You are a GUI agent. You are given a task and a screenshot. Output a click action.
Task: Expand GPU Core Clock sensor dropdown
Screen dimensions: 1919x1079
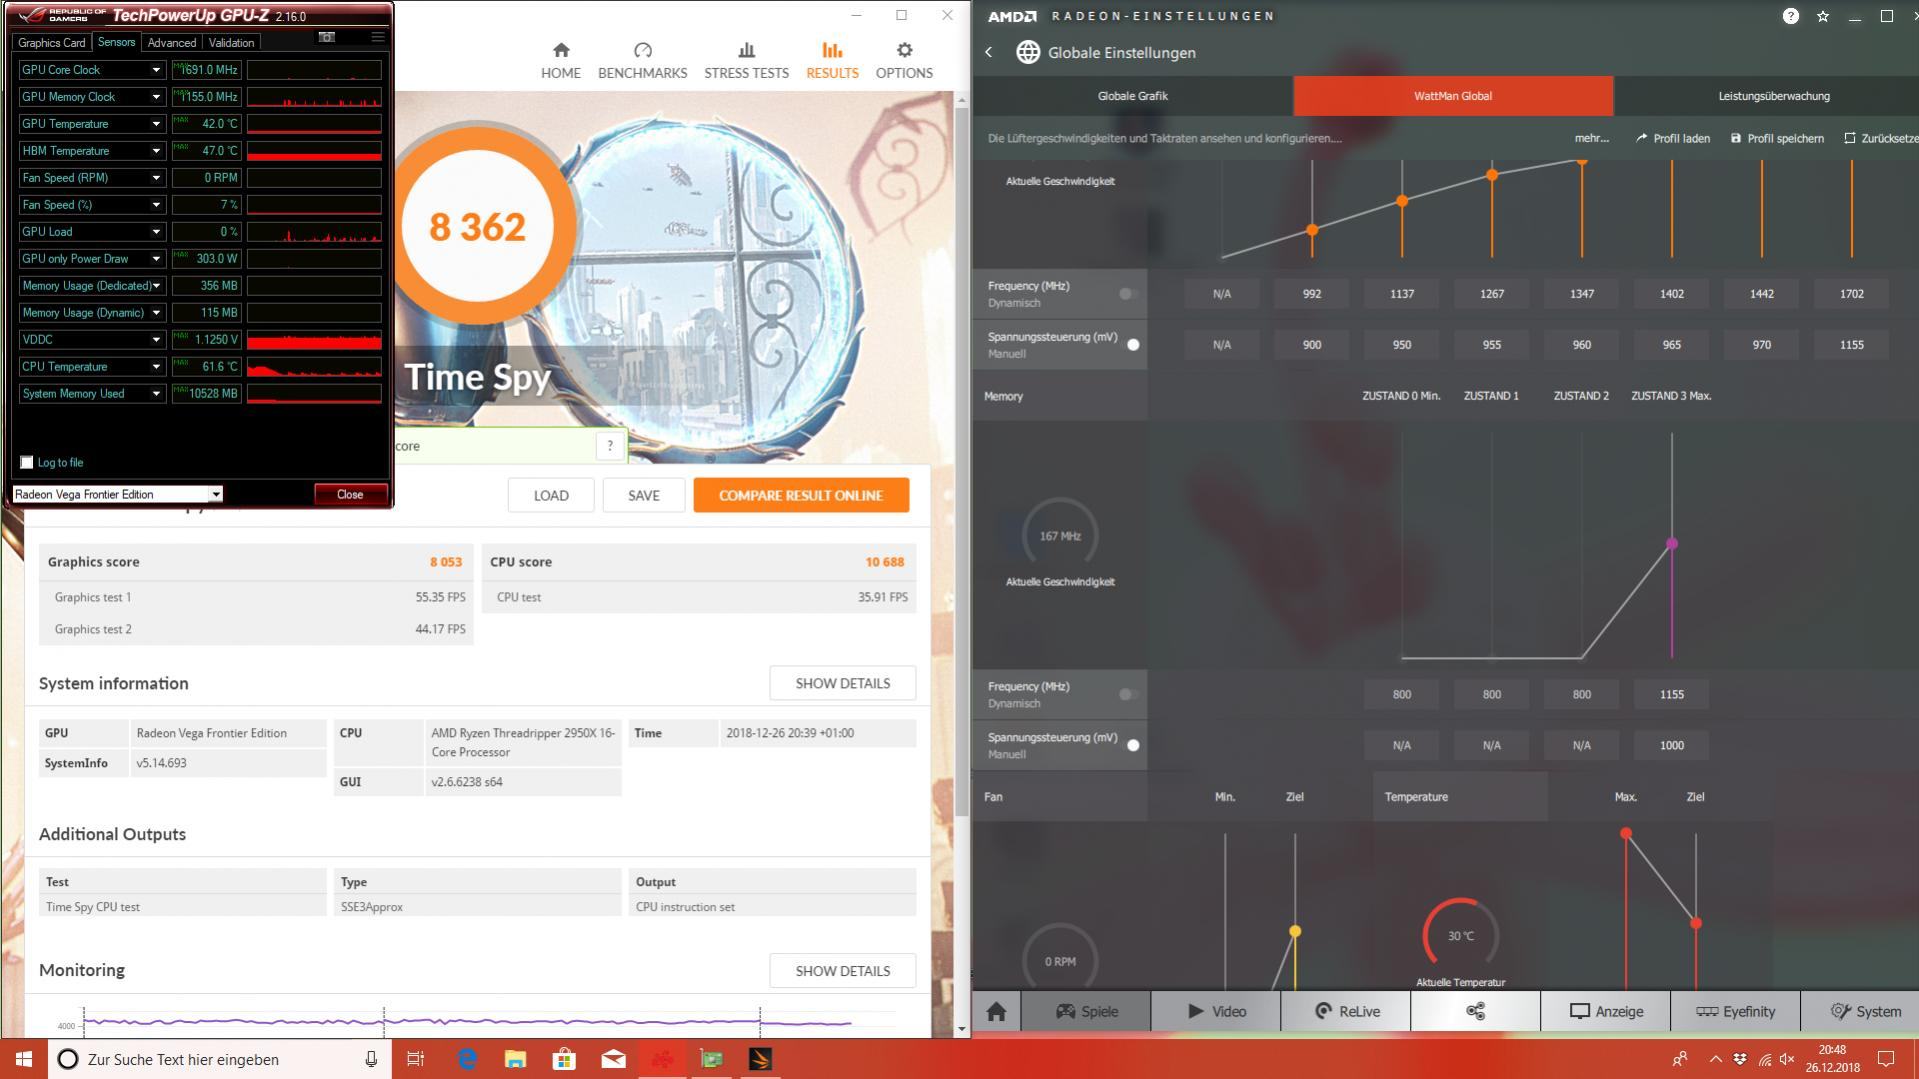[156, 70]
